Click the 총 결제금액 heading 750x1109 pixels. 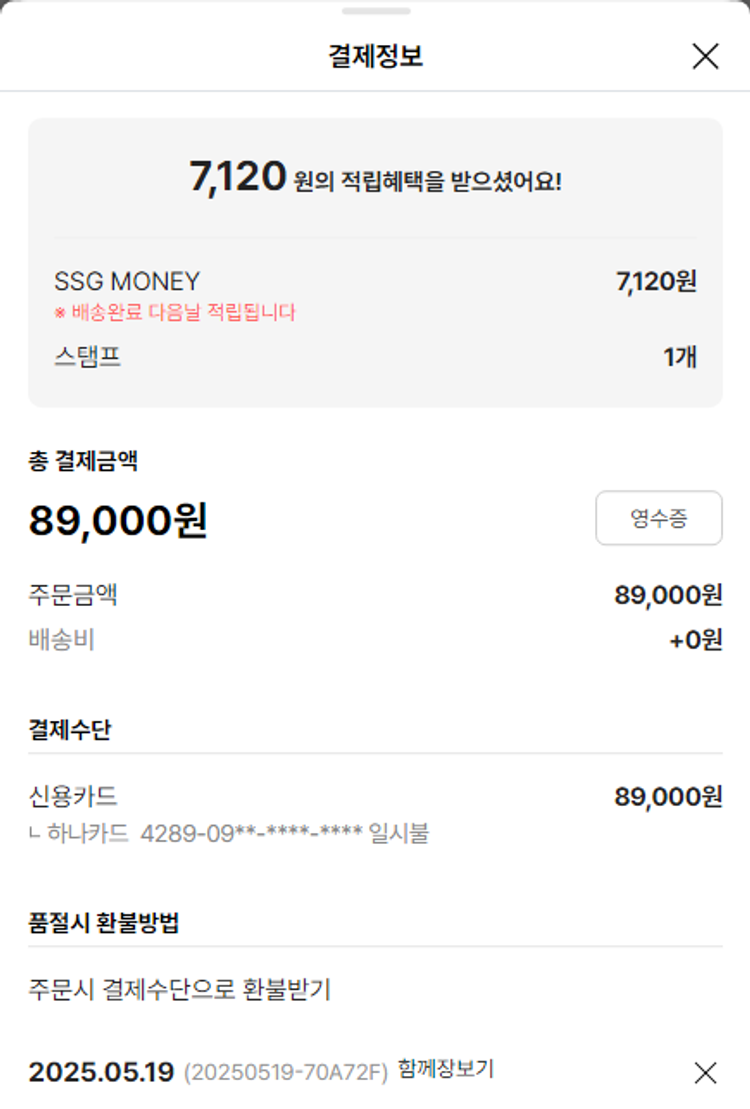(x=83, y=461)
